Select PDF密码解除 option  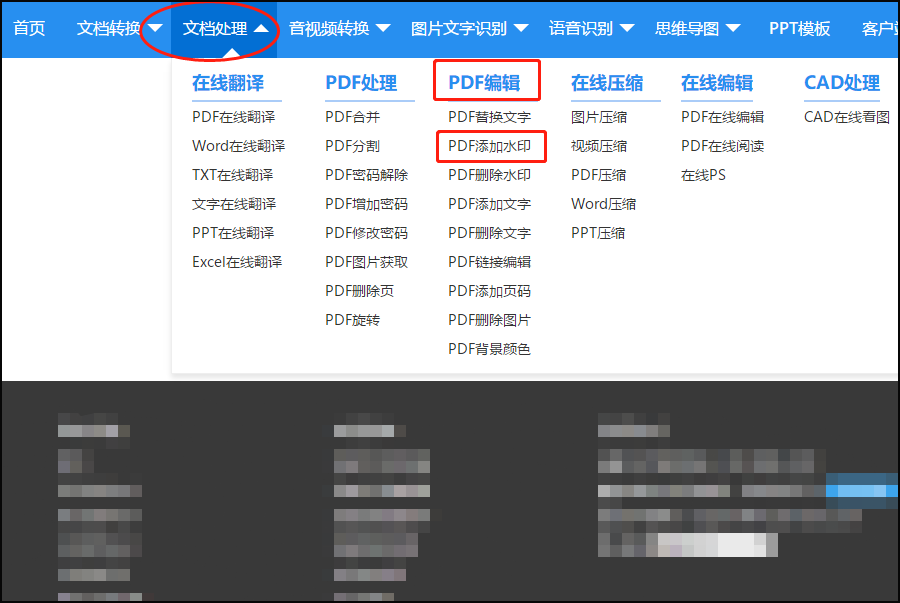click(366, 175)
